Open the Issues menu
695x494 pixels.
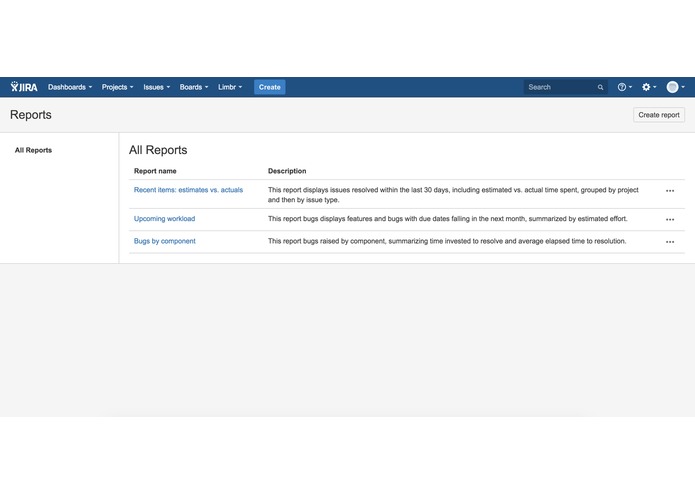[x=156, y=87]
